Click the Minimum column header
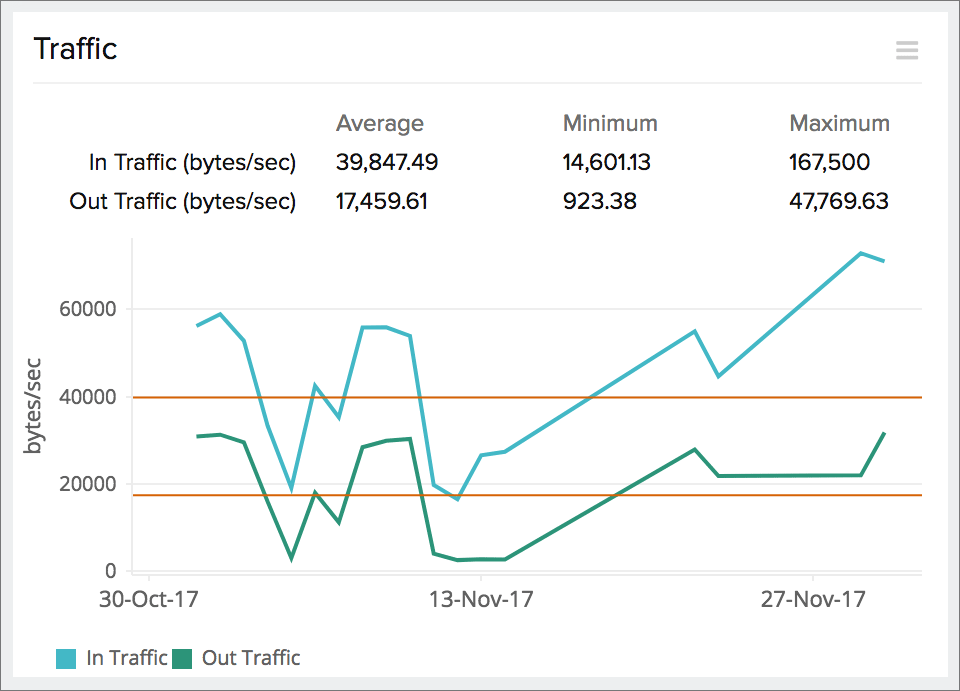Viewport: 960px width, 691px height. 610,123
